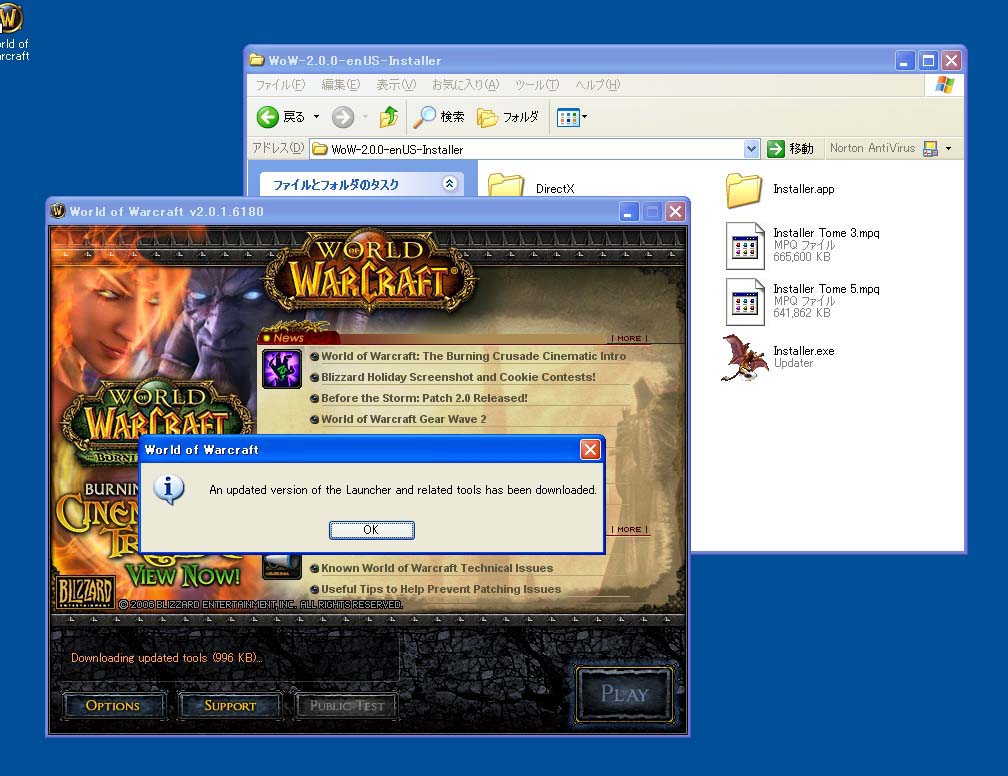Click the Explorer Forward button
1008x776 pixels.
click(343, 116)
